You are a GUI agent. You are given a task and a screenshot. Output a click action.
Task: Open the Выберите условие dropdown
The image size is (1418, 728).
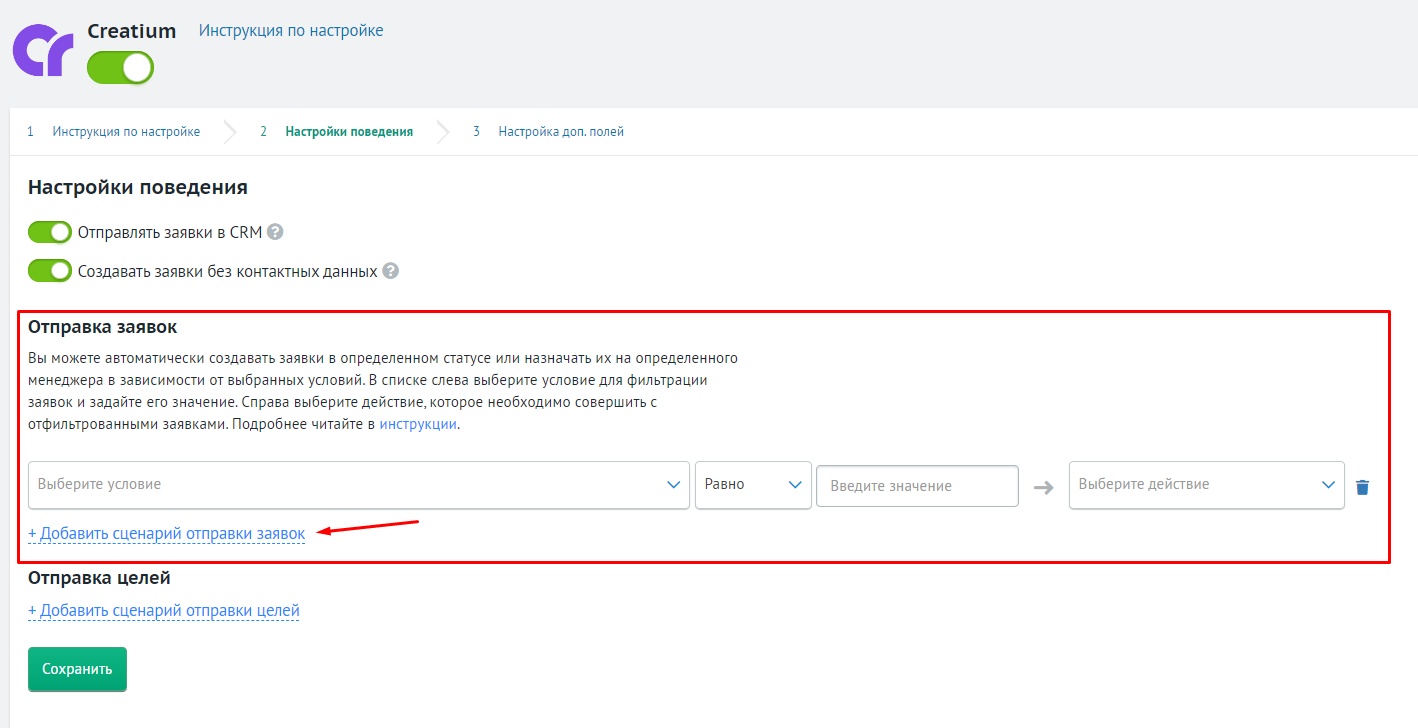click(x=359, y=485)
